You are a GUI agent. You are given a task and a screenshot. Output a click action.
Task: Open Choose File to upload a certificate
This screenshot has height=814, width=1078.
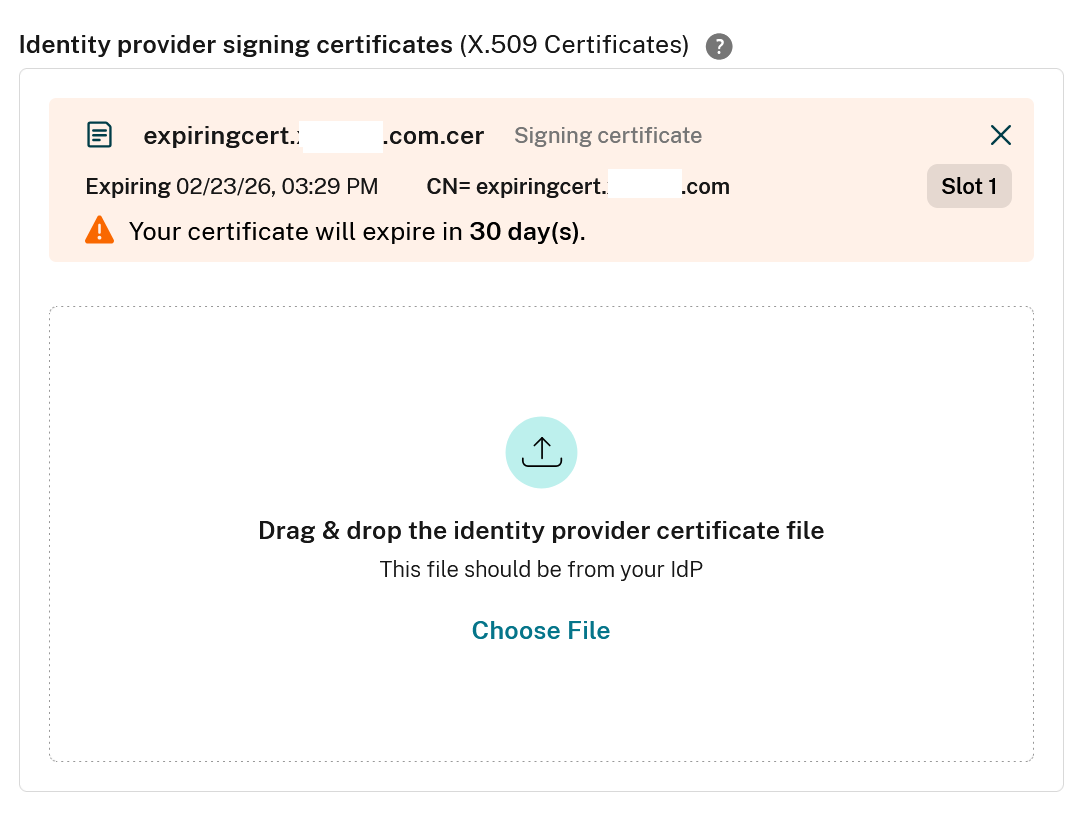[x=541, y=630]
